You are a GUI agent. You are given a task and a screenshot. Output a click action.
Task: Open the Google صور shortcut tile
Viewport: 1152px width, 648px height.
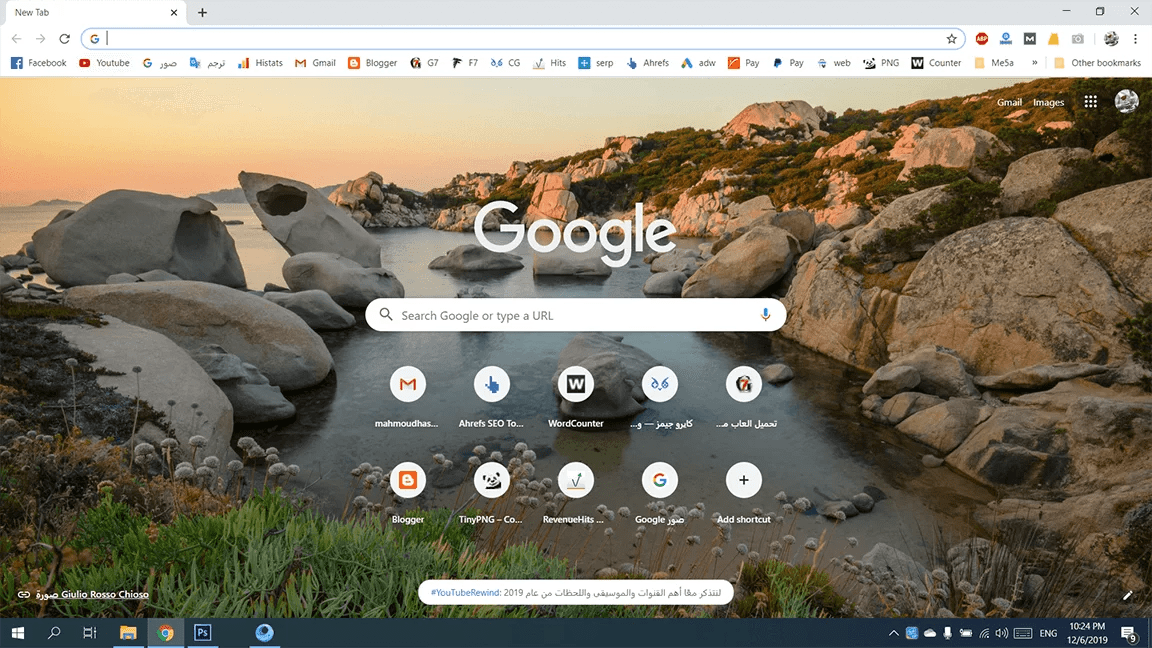[660, 492]
